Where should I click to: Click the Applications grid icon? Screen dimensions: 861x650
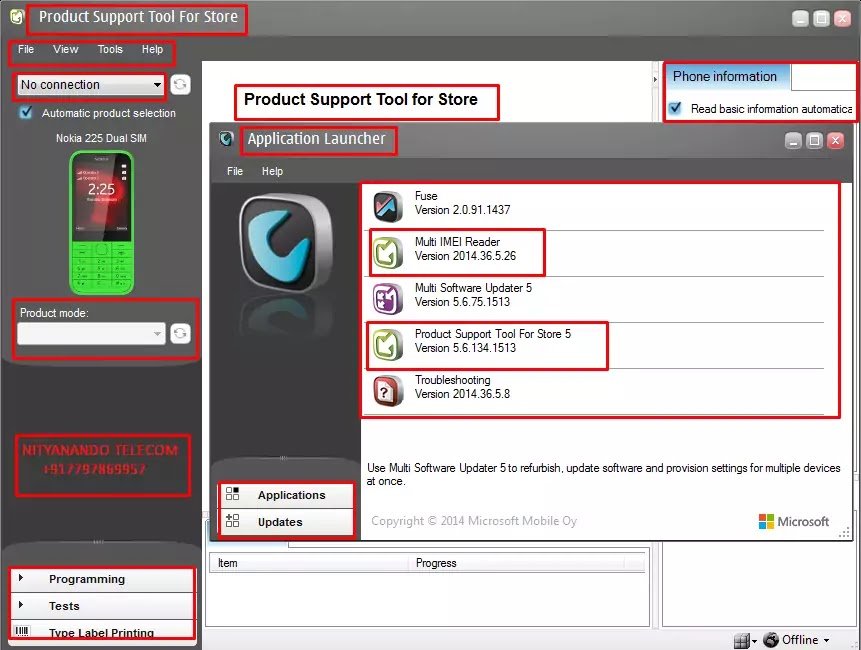click(232, 494)
